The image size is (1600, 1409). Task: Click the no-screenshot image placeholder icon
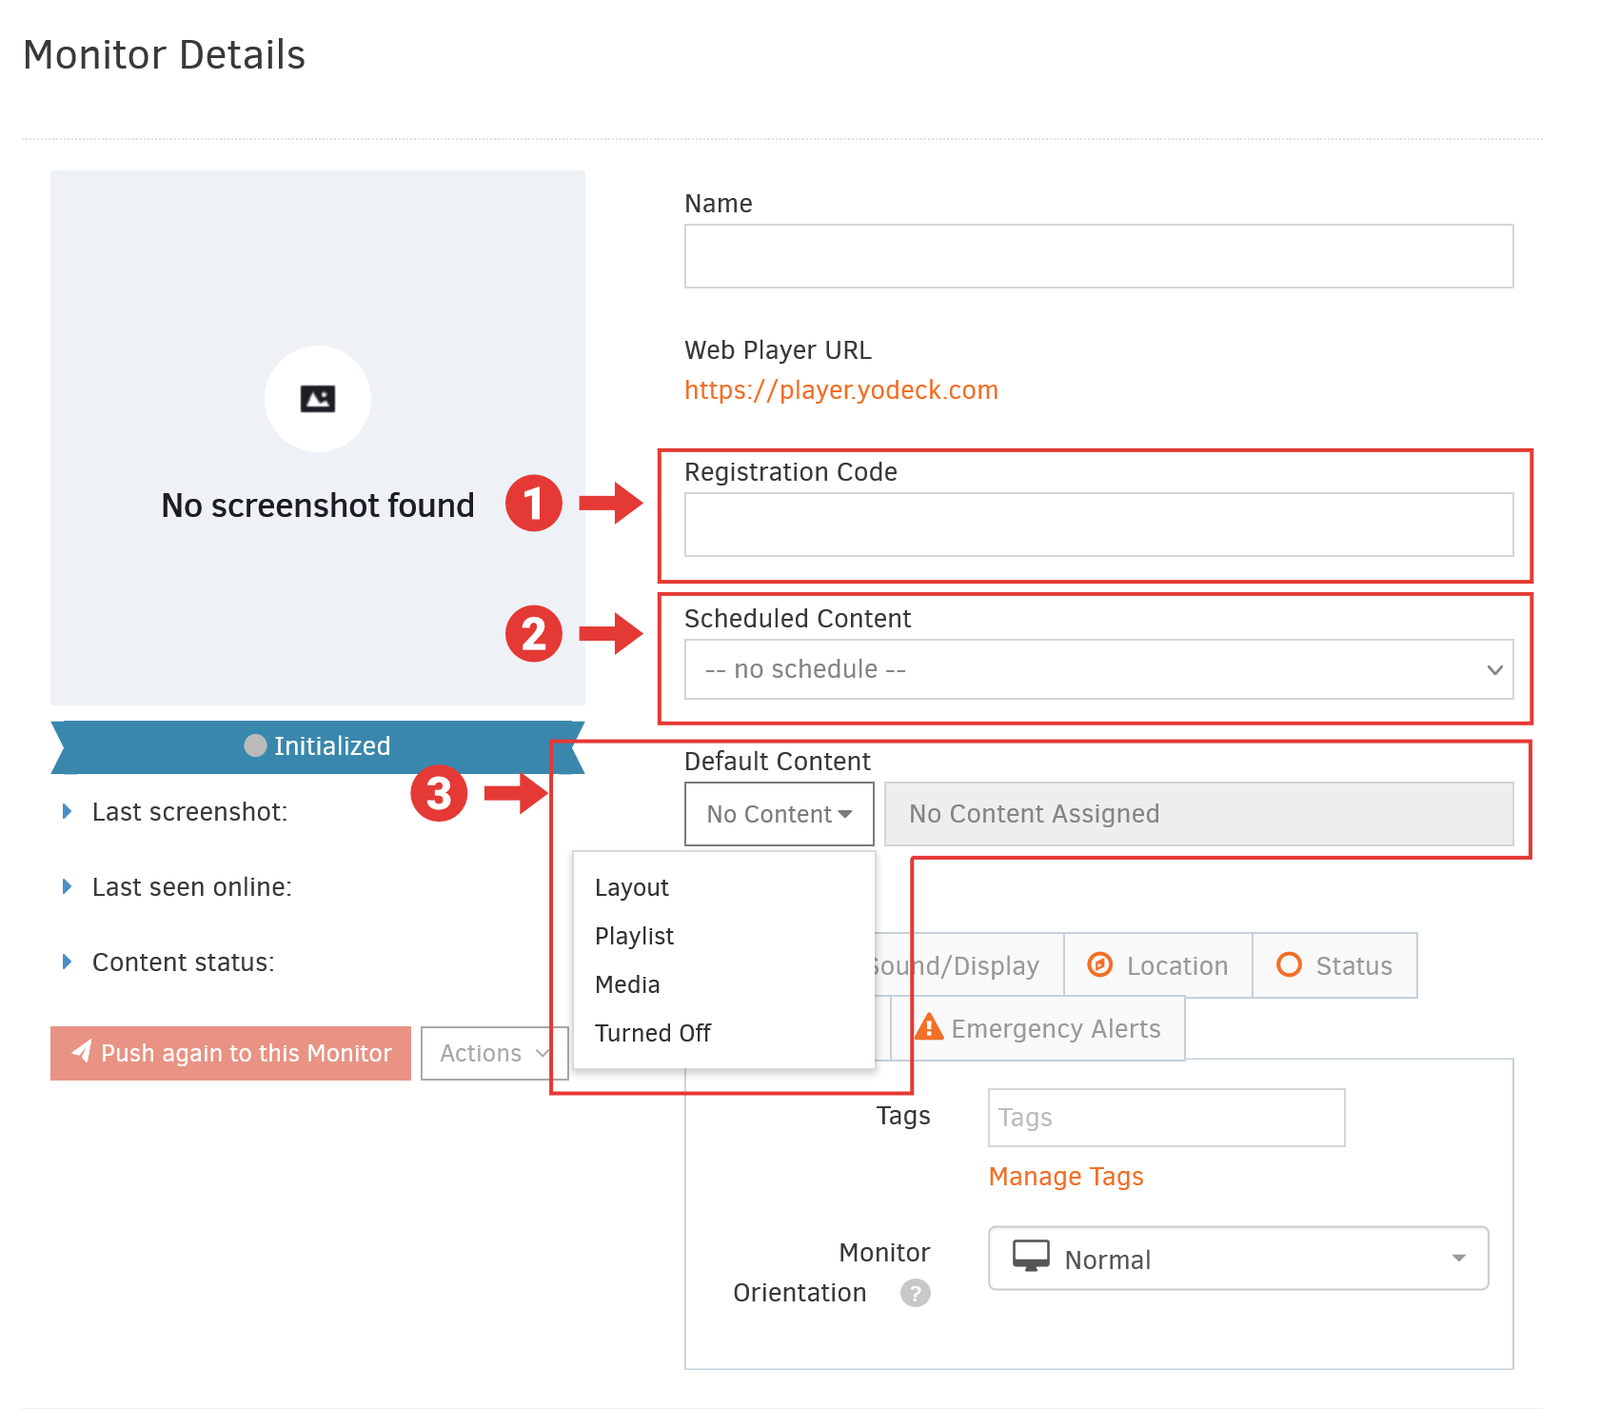[317, 399]
